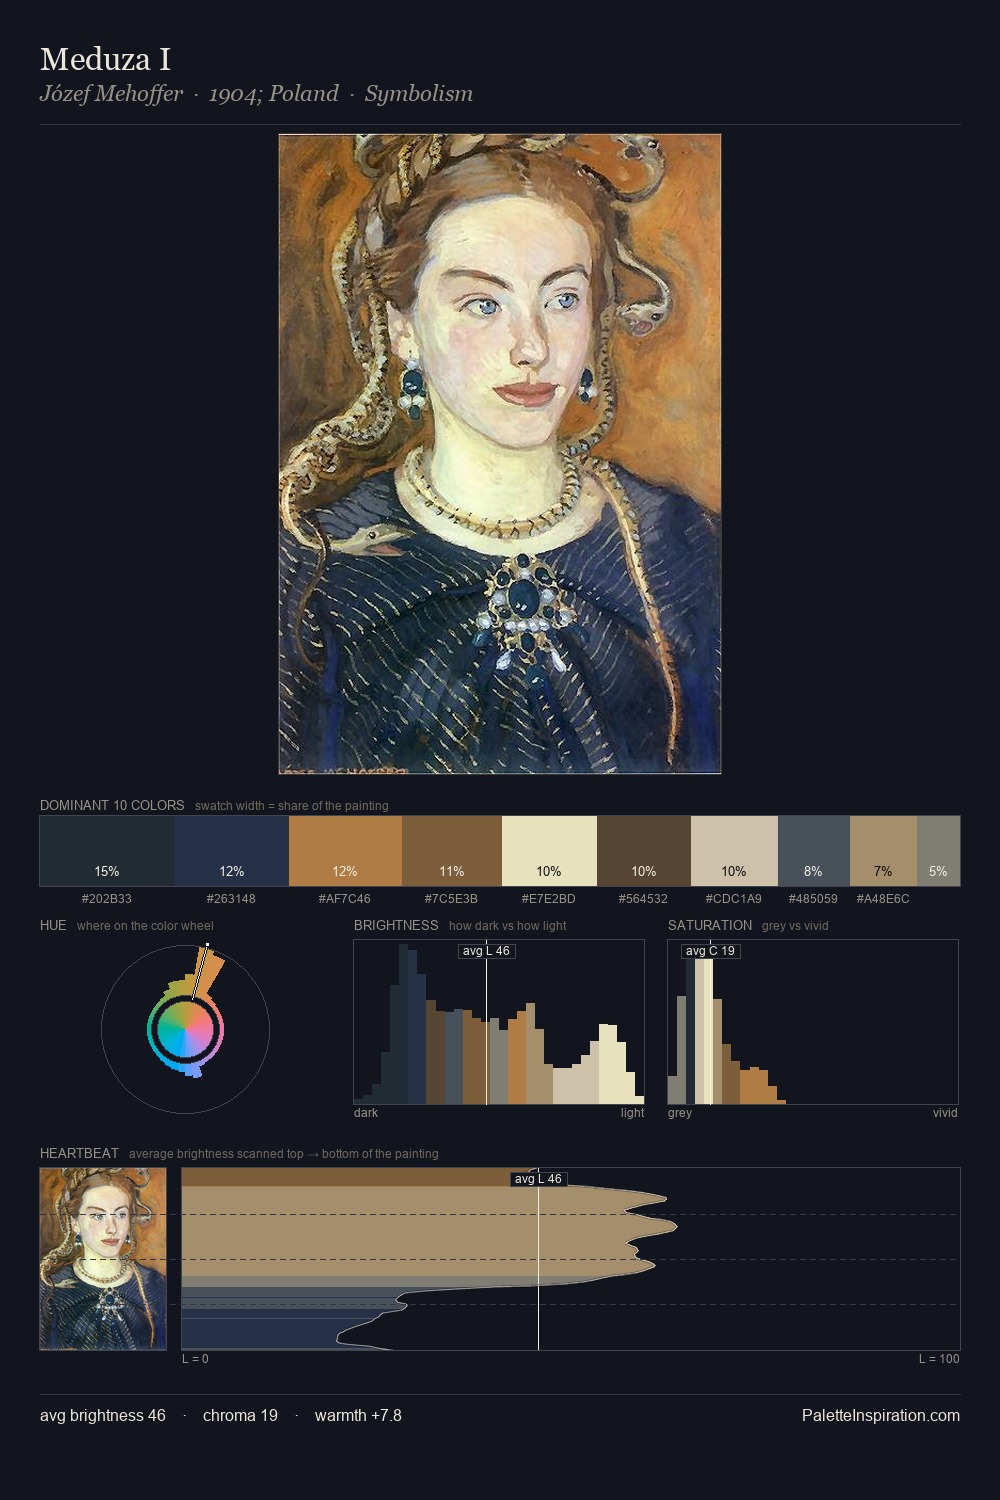1000x1500 pixels.
Task: Select the 5% grey swatch
Action: point(938,851)
